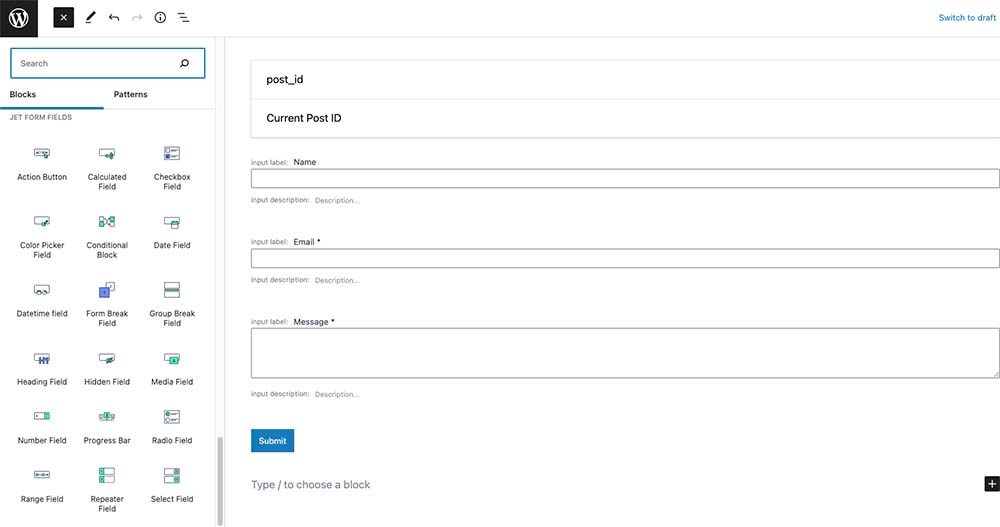
Task: Add the Select Field block
Action: tap(172, 484)
